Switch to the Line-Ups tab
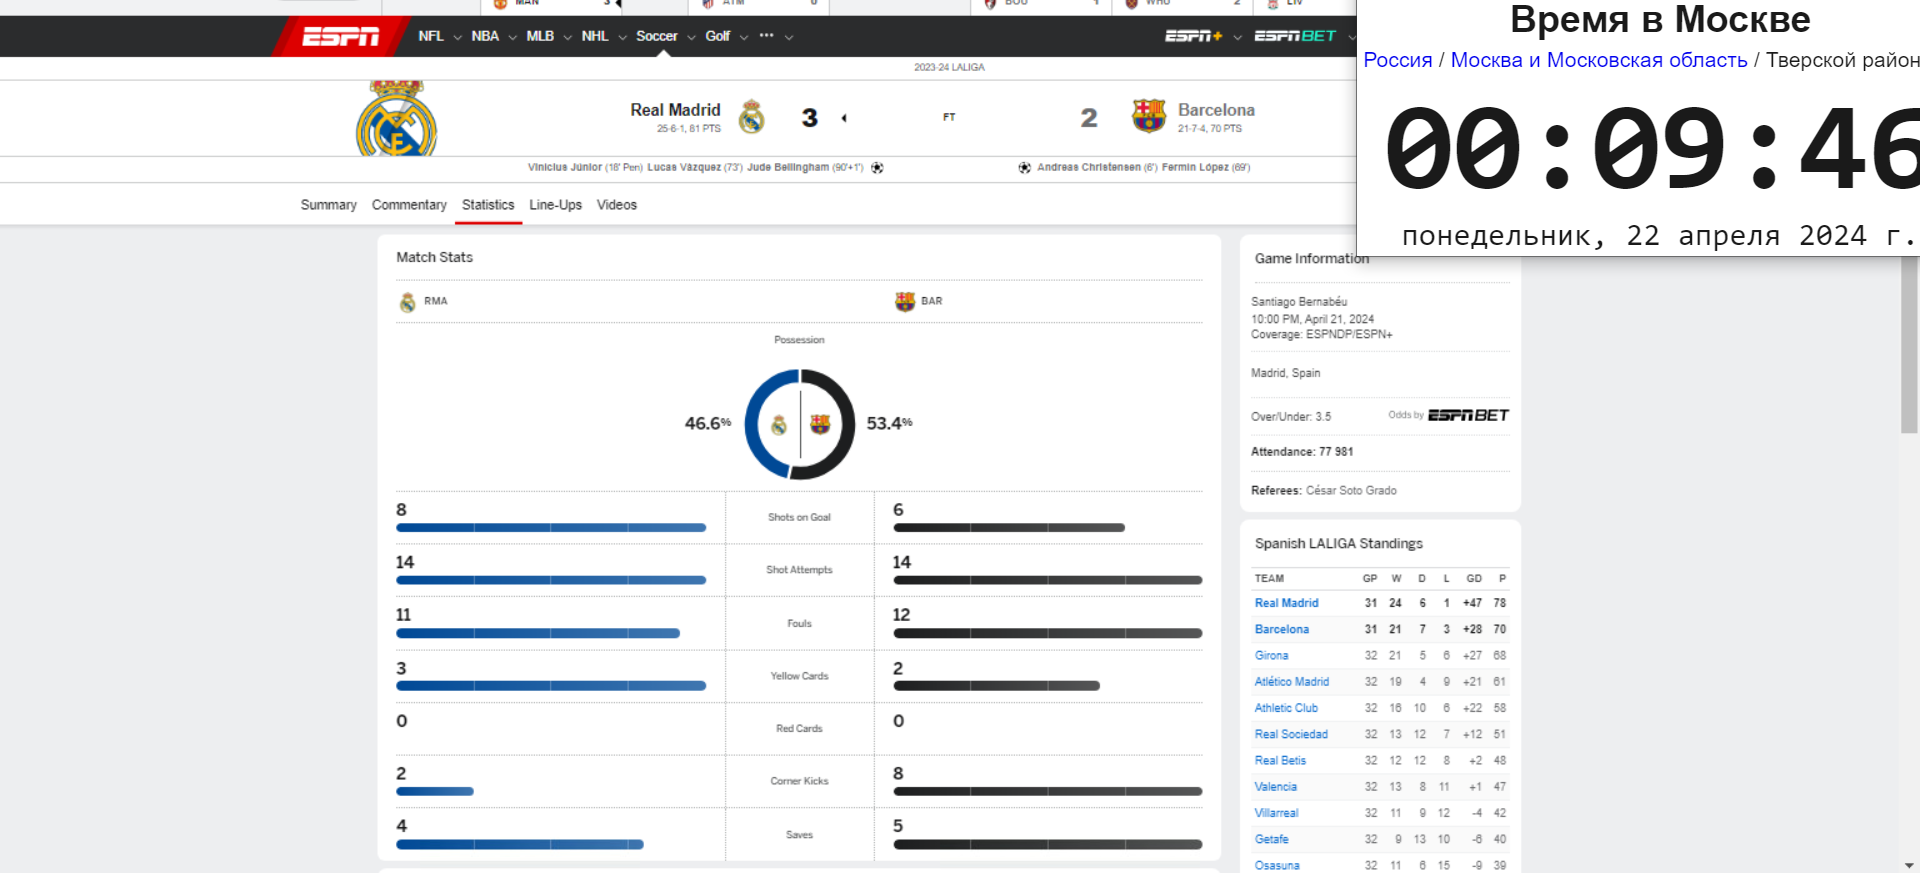 (x=555, y=205)
